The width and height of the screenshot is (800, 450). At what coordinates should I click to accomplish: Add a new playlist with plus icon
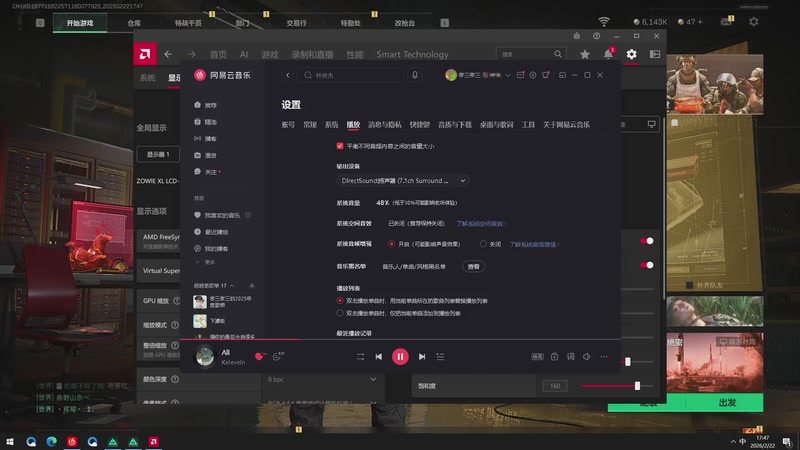click(x=252, y=286)
